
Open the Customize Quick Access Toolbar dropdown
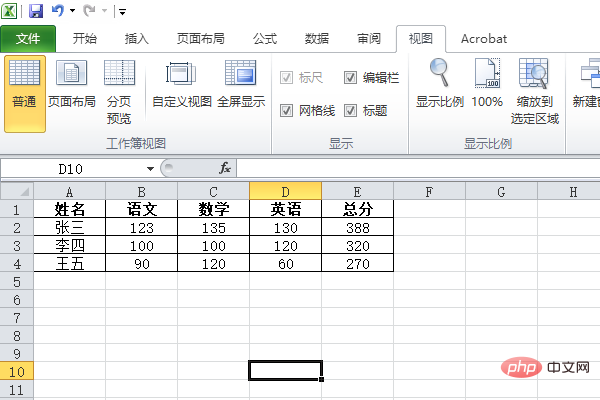tap(122, 12)
